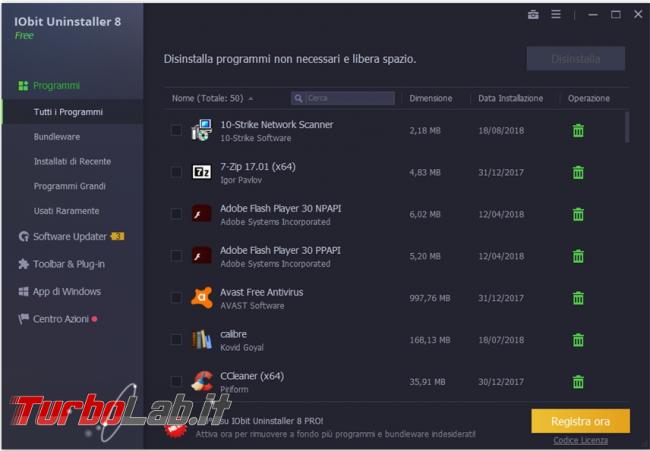Mark the calibre checkbox
Image resolution: width=650 pixels, height=451 pixels.
[x=176, y=339]
